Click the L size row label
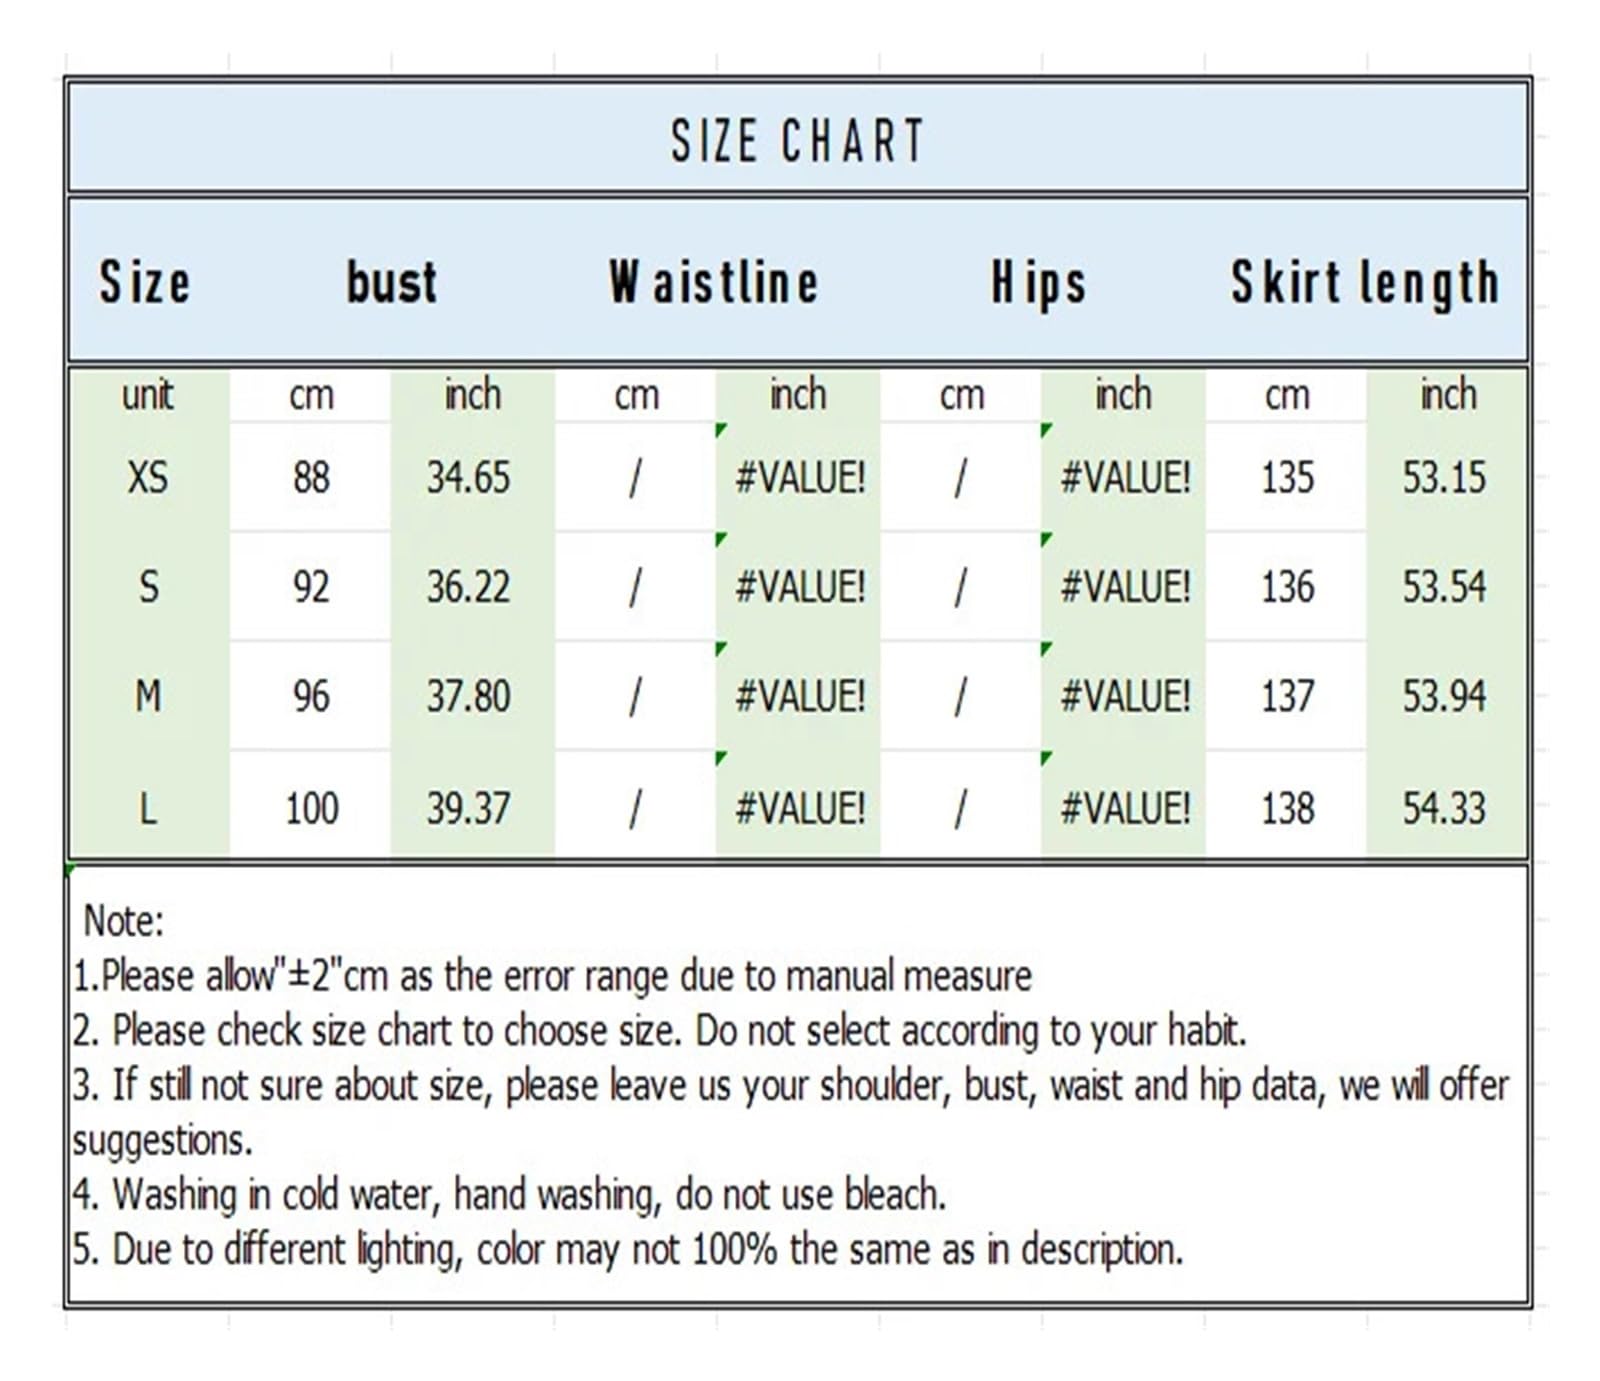 (148, 807)
